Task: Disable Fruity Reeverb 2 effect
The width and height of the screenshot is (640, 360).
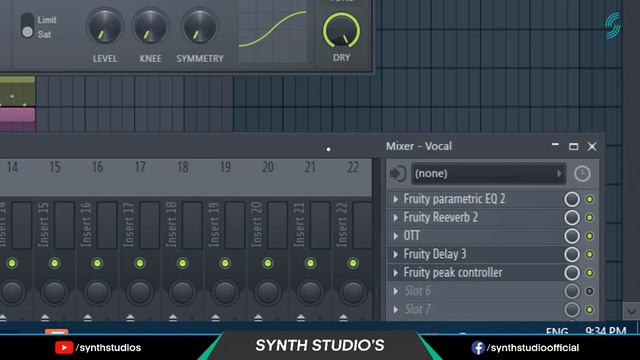Action: (x=589, y=218)
